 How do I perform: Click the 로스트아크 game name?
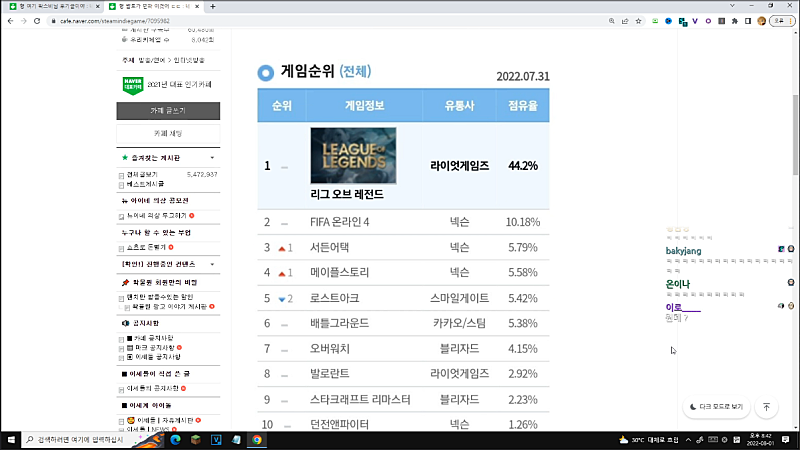pos(335,298)
